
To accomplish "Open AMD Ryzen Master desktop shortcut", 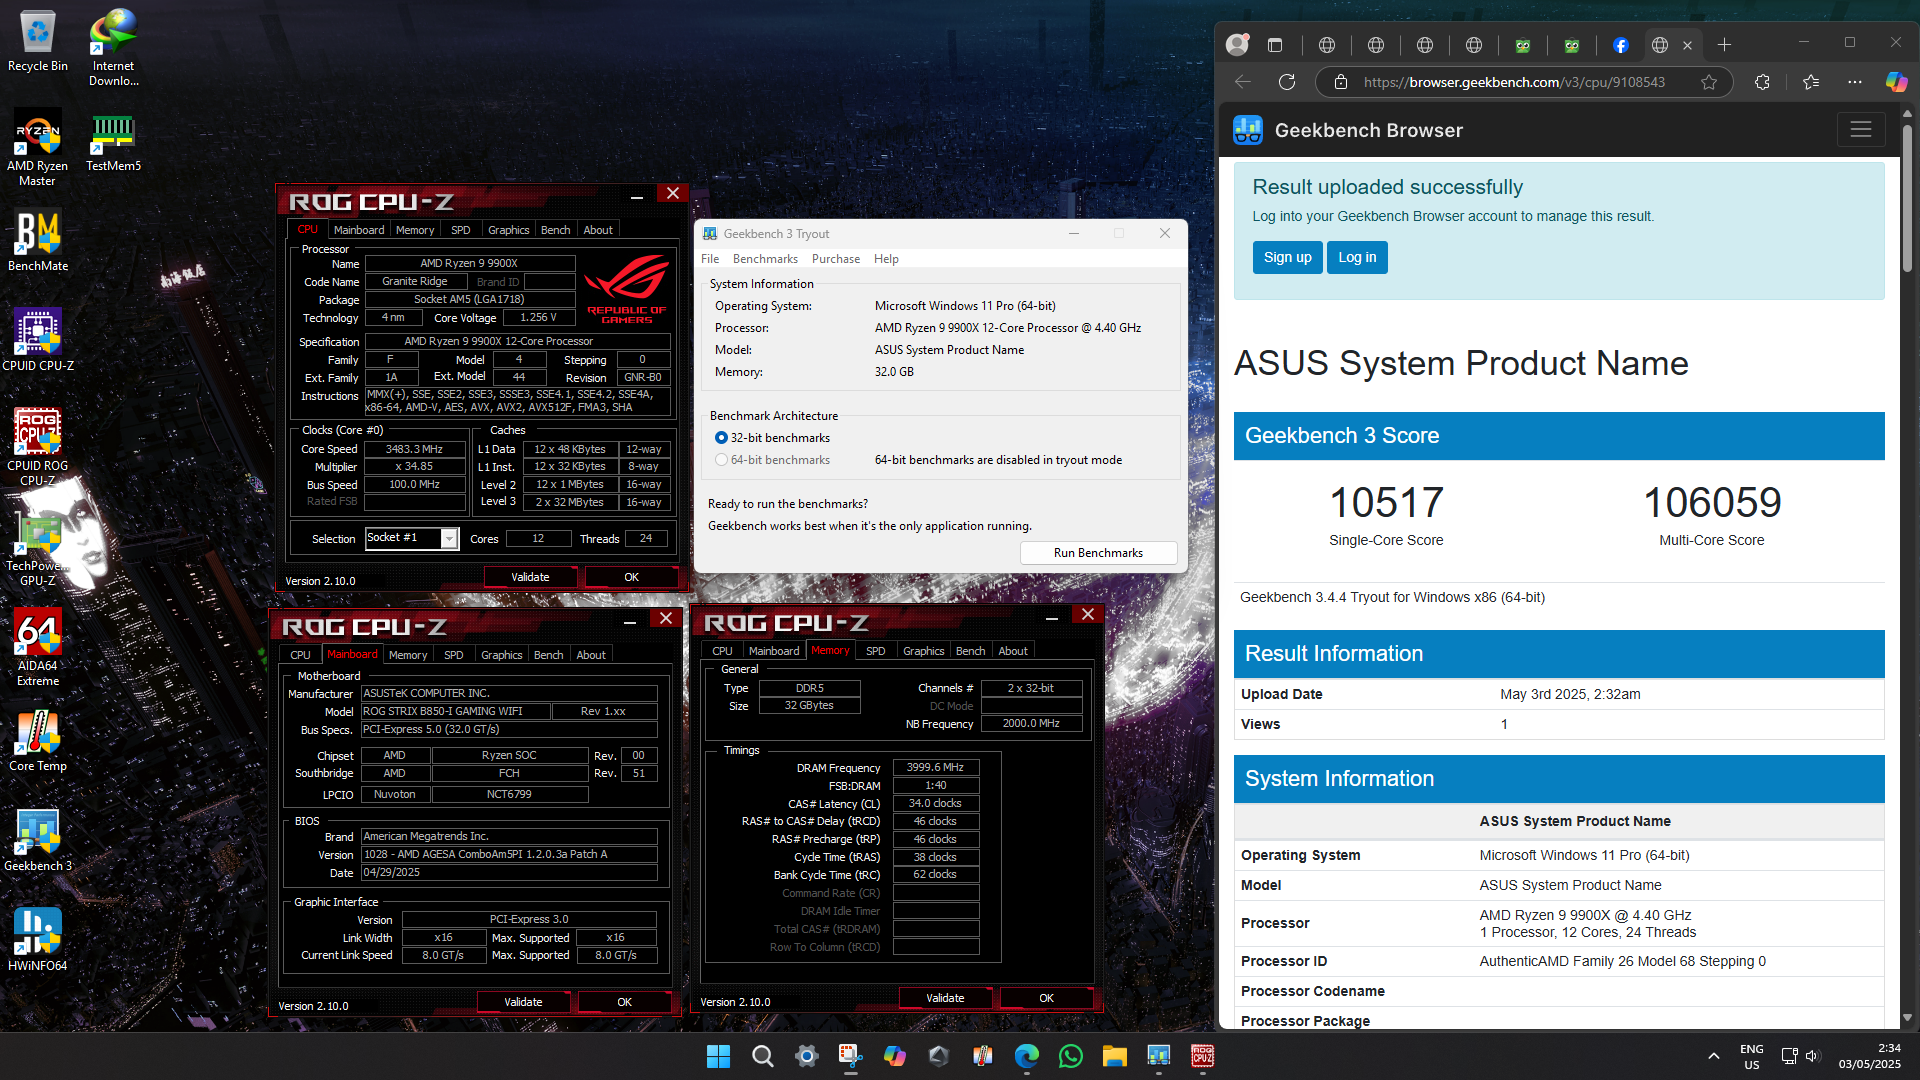I will point(38,147).
